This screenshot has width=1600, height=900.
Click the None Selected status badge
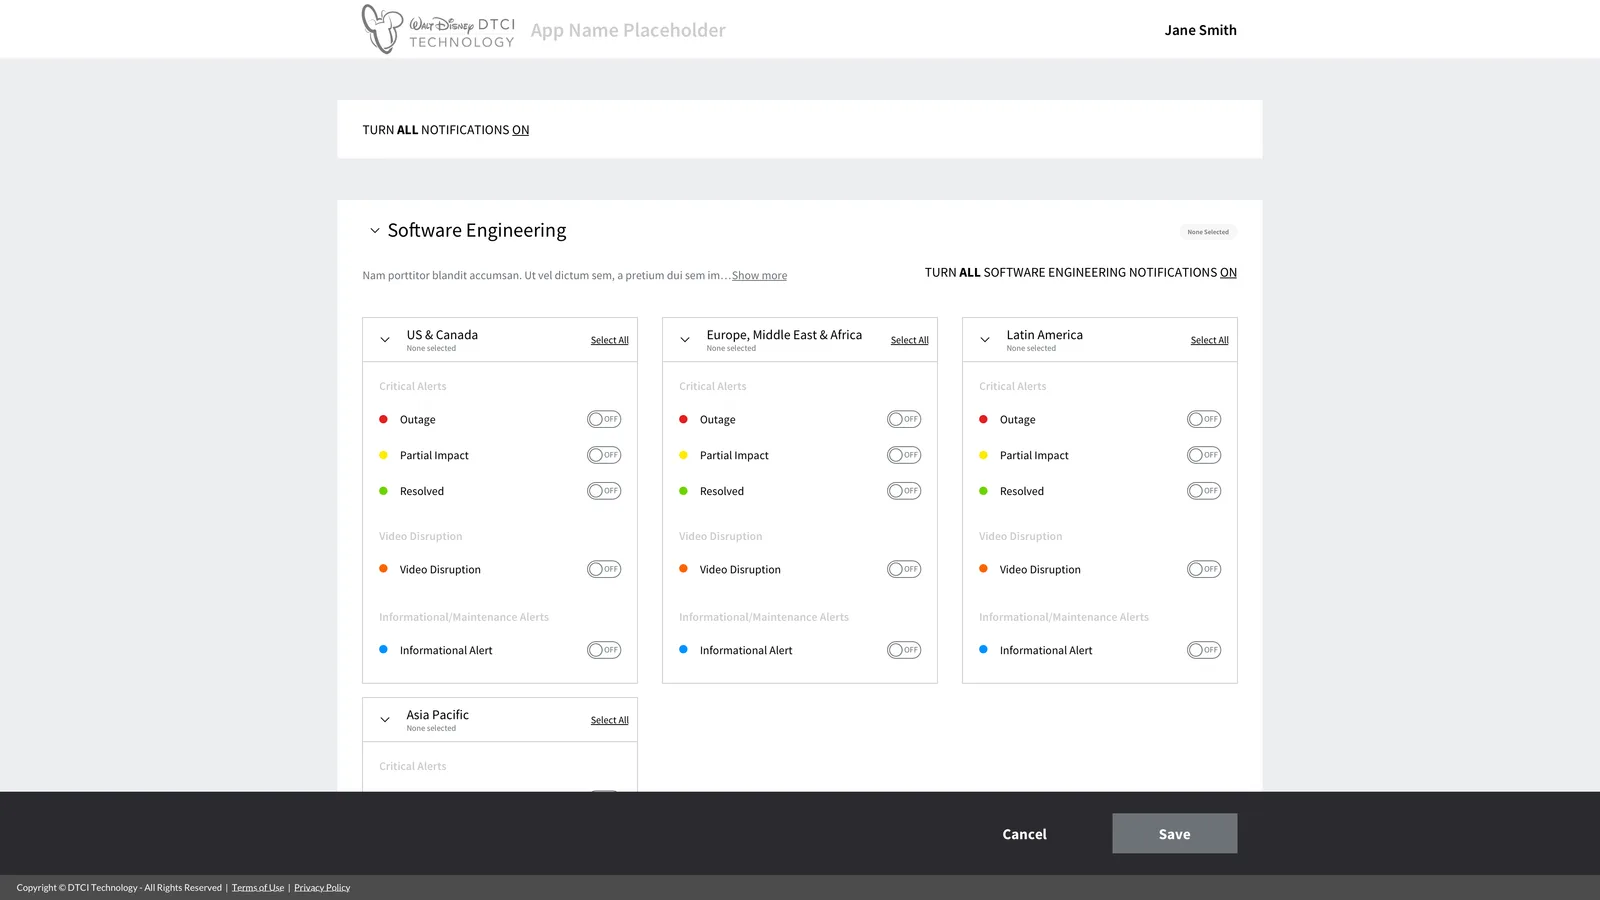pyautogui.click(x=1208, y=232)
